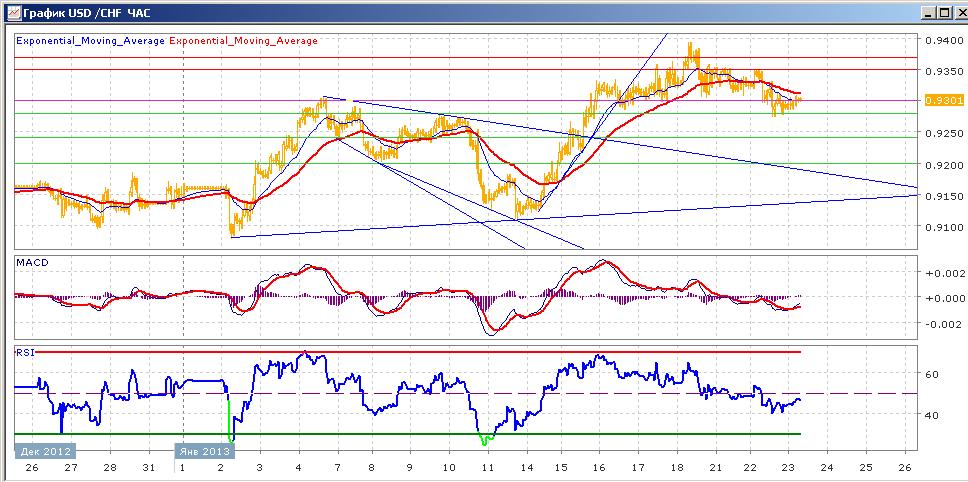The width and height of the screenshot is (968, 482).
Task: Select the RSI panel label
Action: pos(26,352)
